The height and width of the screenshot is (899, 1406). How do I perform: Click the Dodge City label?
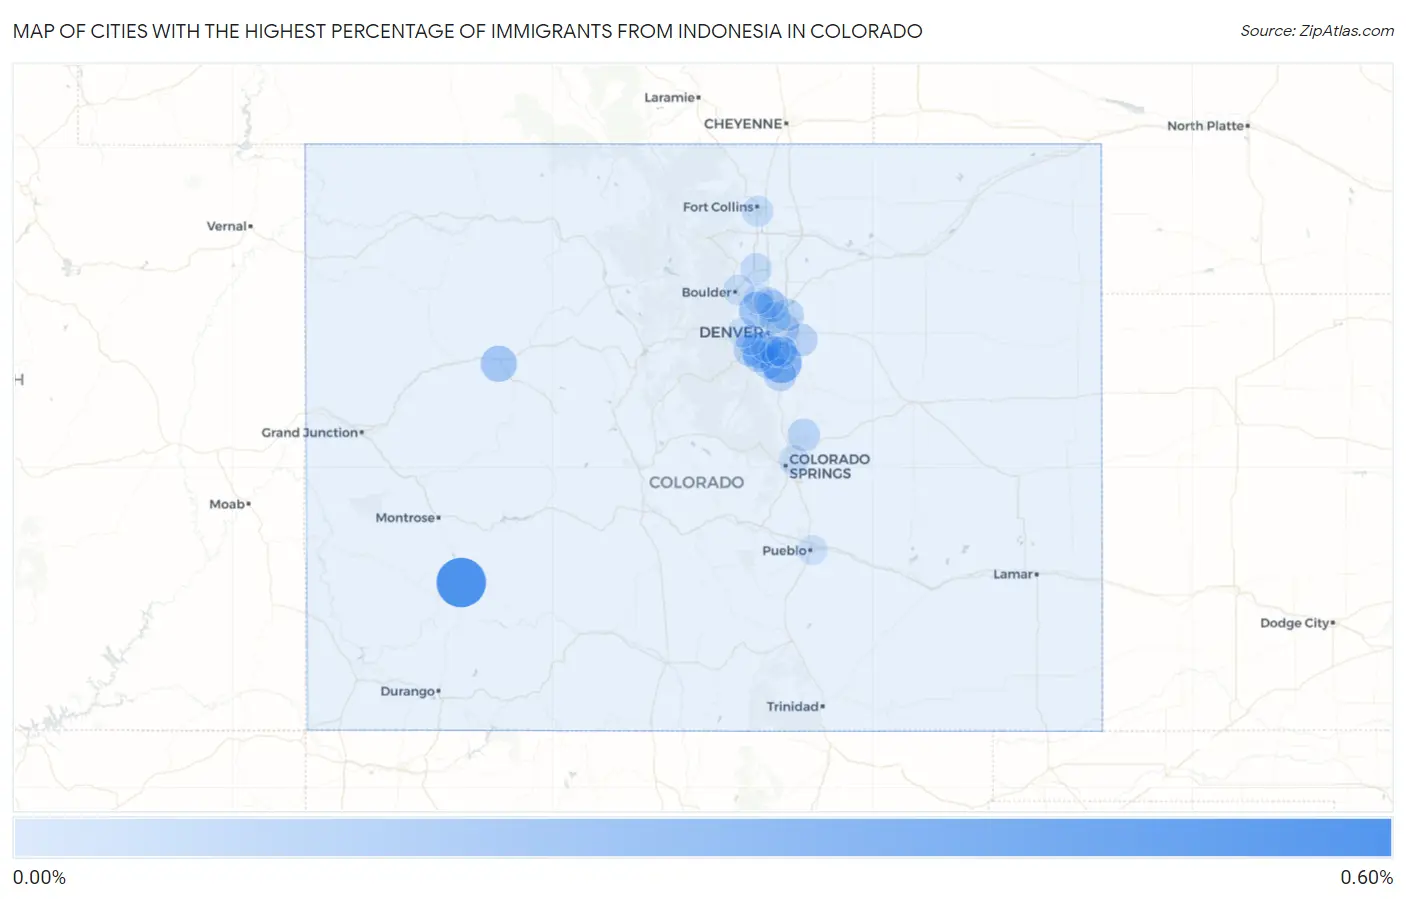[1295, 623]
